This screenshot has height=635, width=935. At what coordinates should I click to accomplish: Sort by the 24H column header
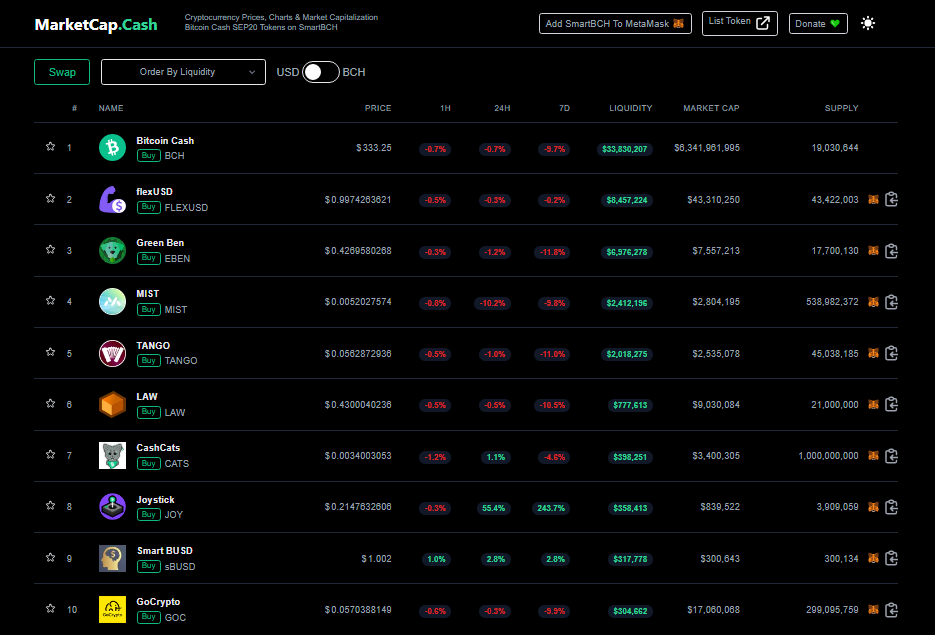pyautogui.click(x=502, y=108)
